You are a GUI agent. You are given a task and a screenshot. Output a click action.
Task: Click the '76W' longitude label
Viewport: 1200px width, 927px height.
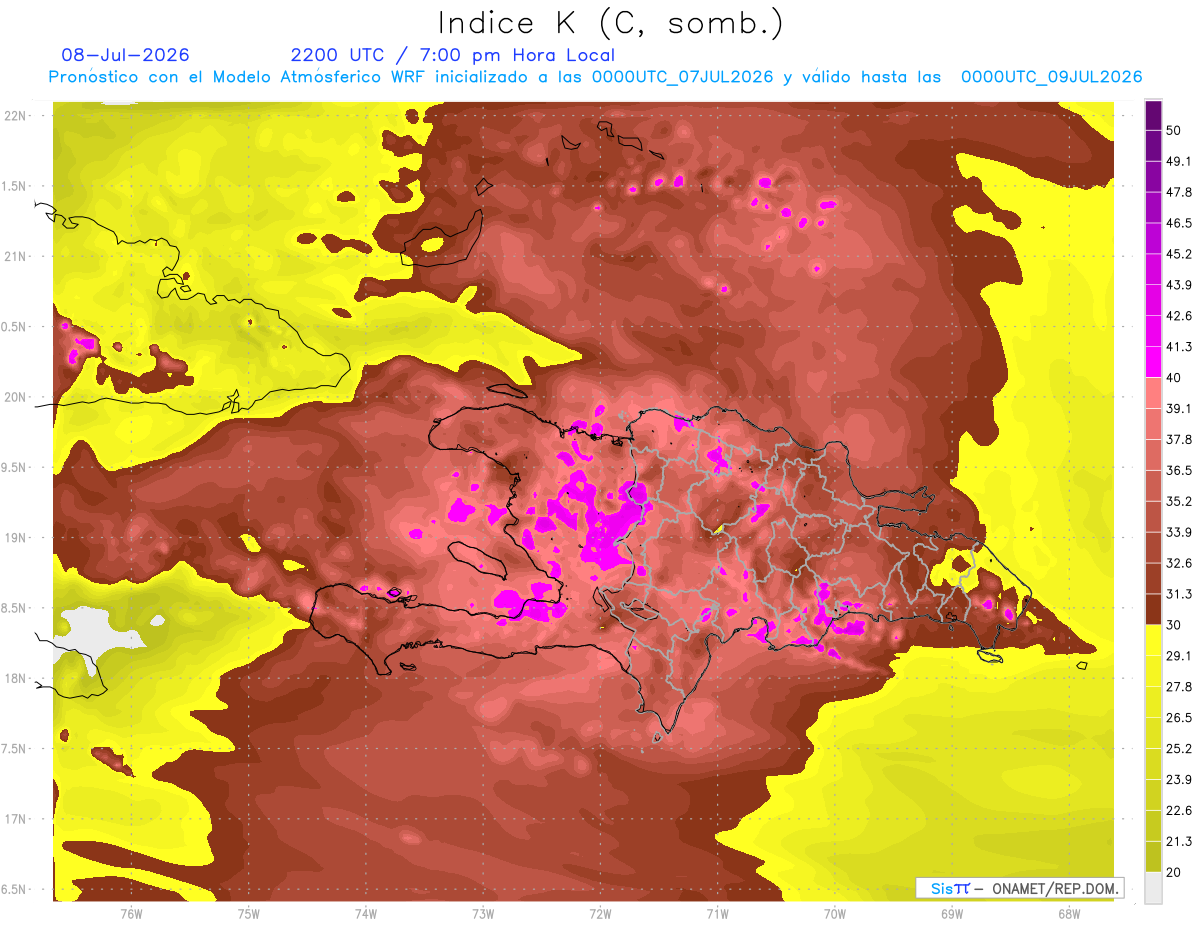point(131,913)
